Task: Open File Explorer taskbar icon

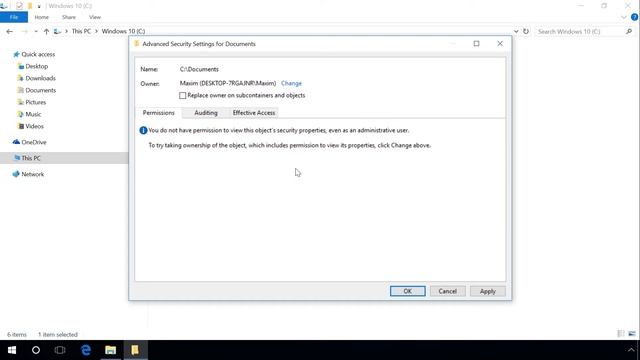Action: (111, 350)
